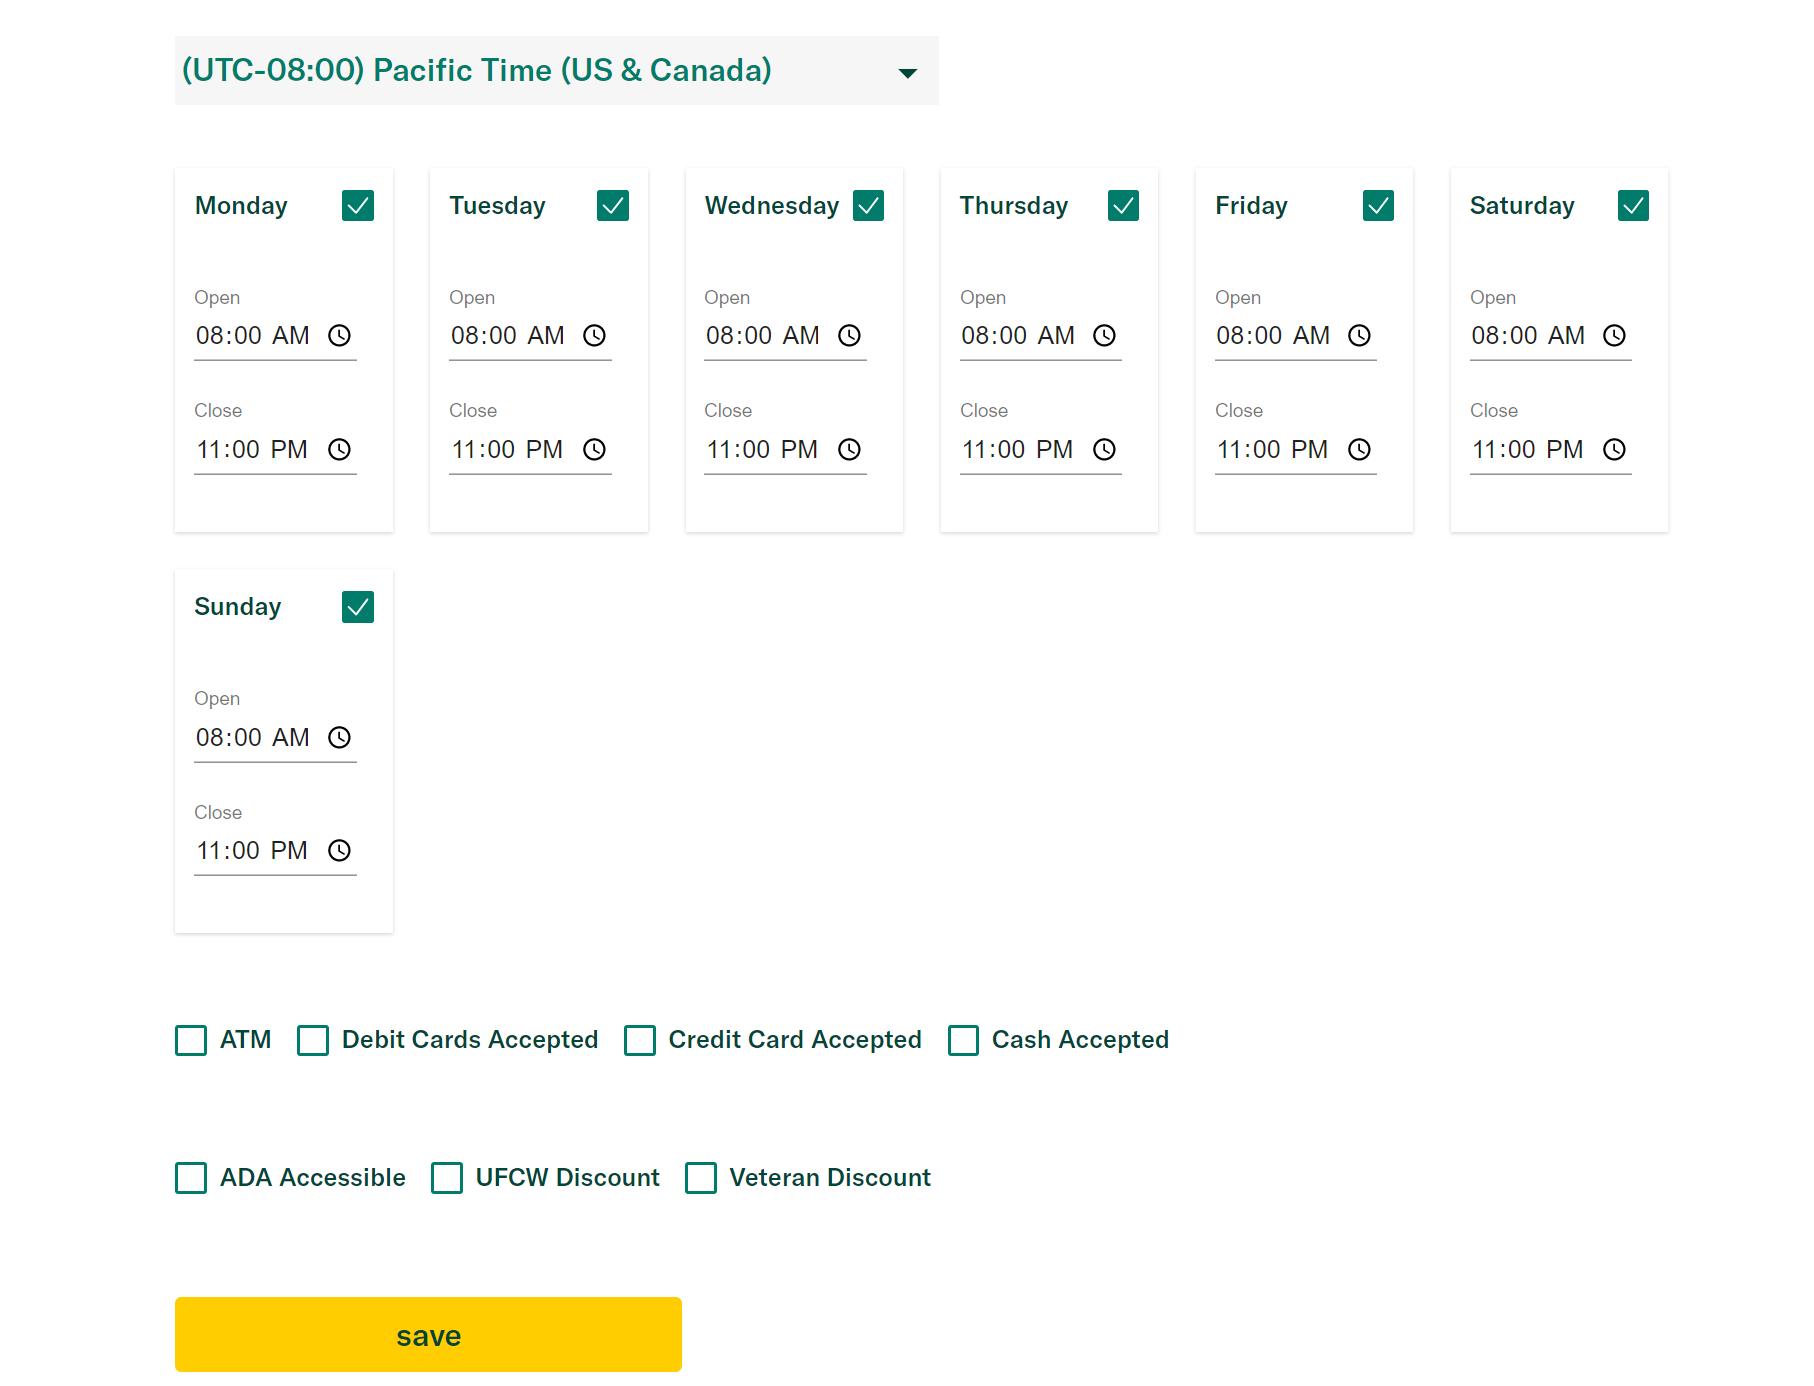Viewport: 1814px width, 1386px height.
Task: Open the clock picker for Friday Open time
Action: (x=1360, y=335)
